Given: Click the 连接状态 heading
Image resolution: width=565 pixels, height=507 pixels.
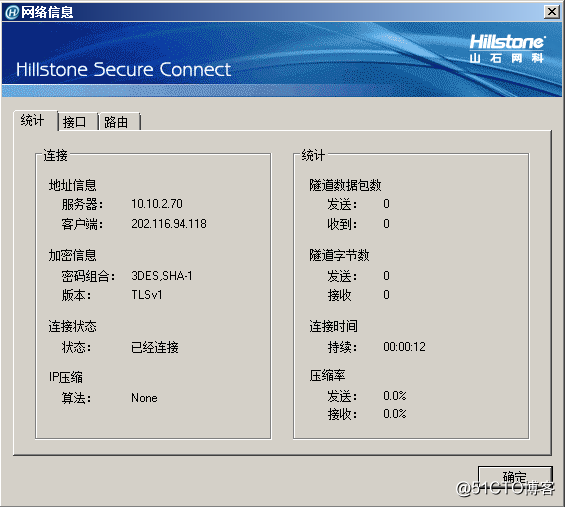Looking at the screenshot, I should pos(72,326).
